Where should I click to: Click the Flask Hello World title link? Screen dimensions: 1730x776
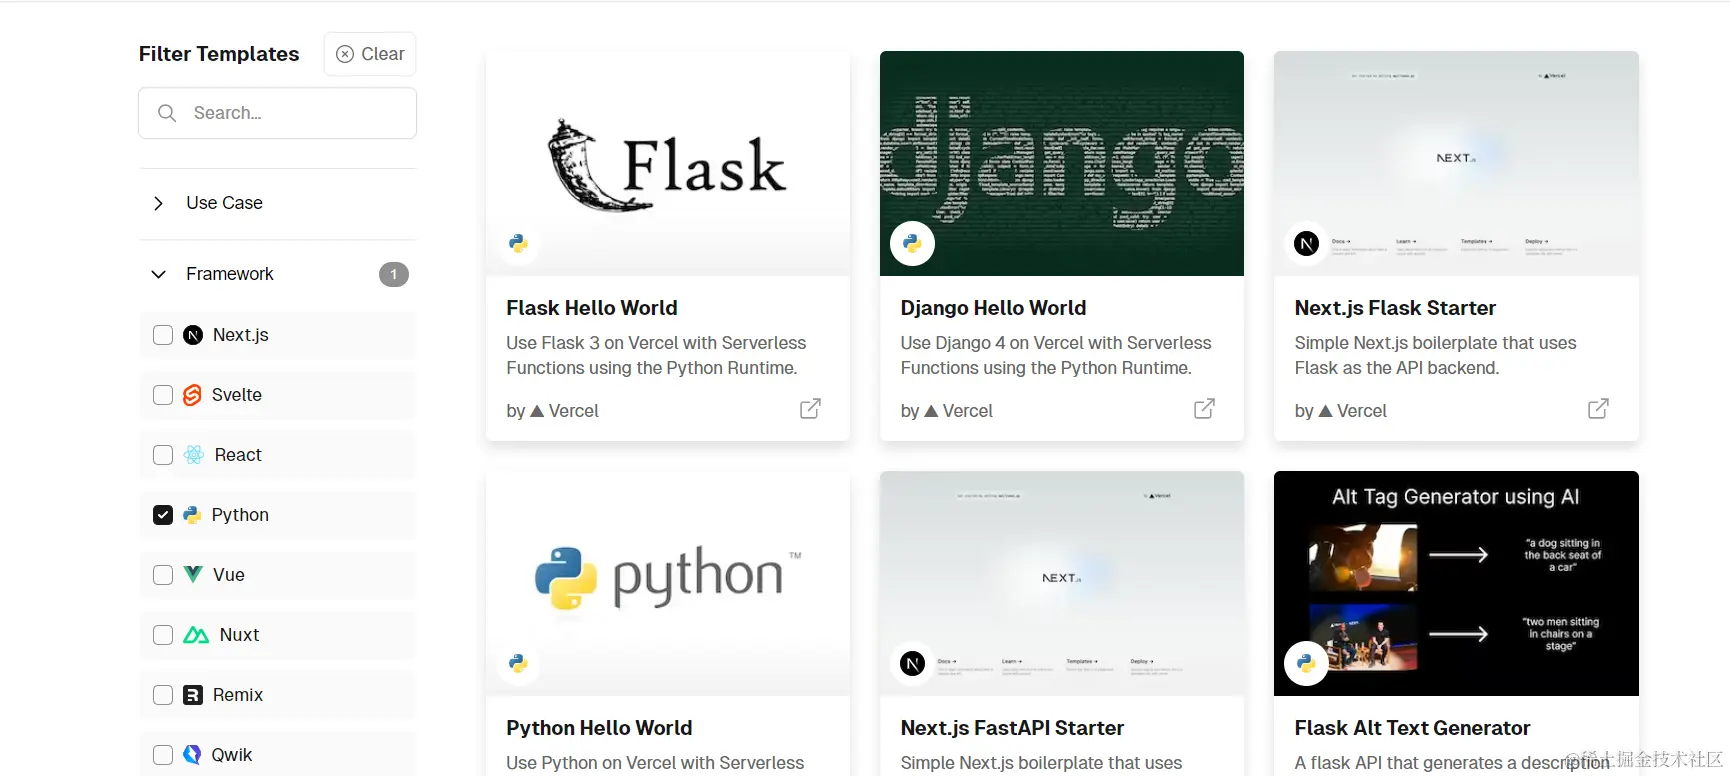[592, 308]
